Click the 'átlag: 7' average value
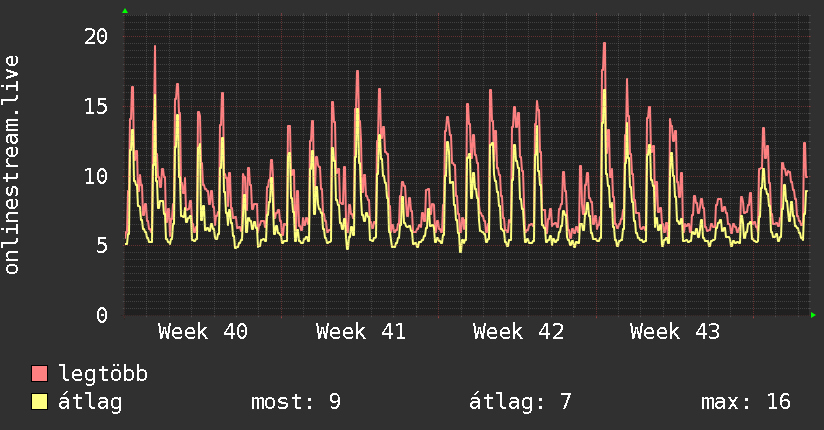824x430 pixels. (520, 402)
